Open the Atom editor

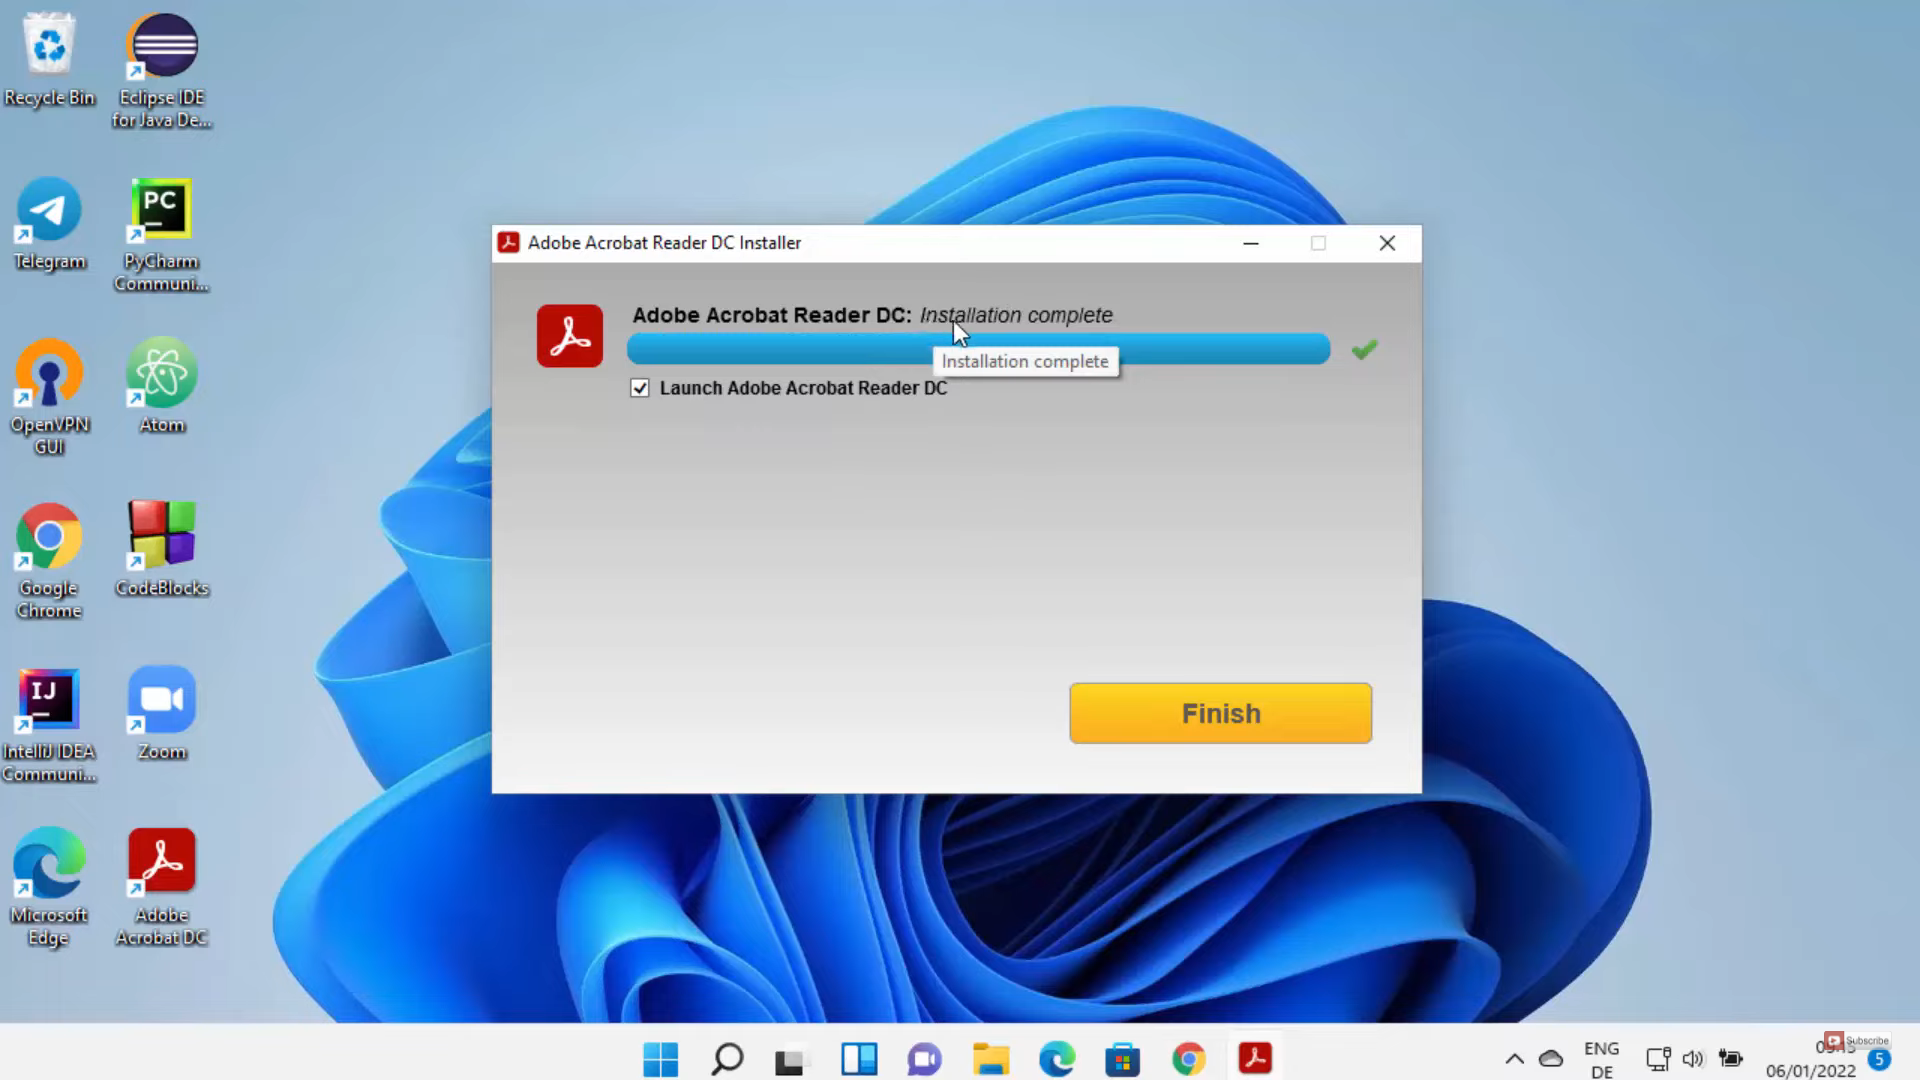click(x=160, y=372)
